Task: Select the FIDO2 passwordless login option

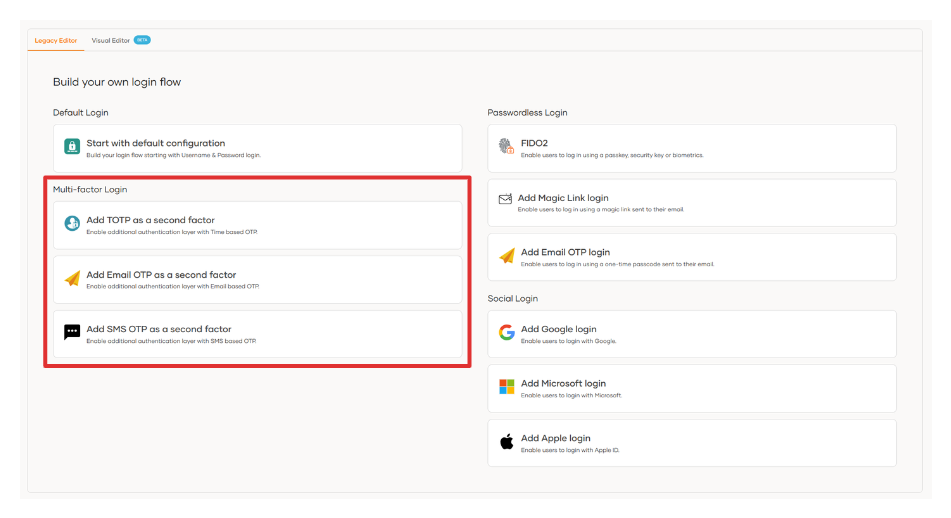Action: point(692,149)
